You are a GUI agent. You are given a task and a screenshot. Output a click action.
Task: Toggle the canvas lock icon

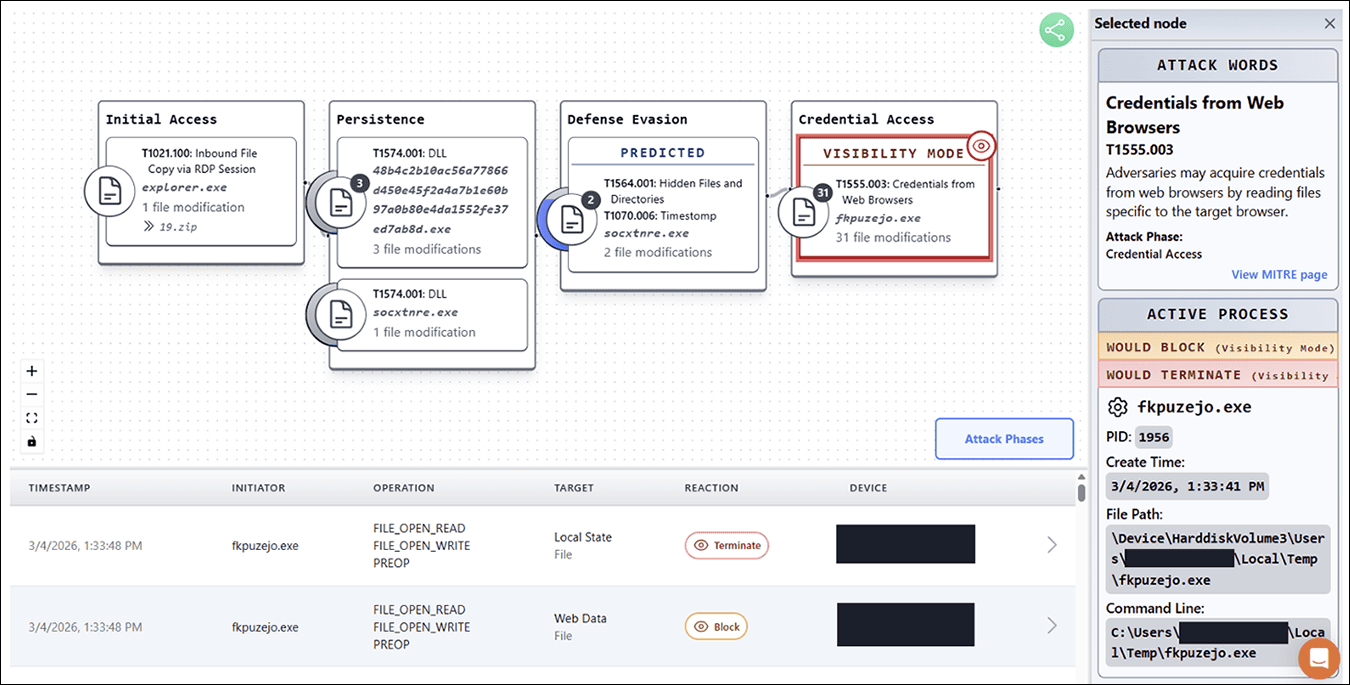point(32,441)
